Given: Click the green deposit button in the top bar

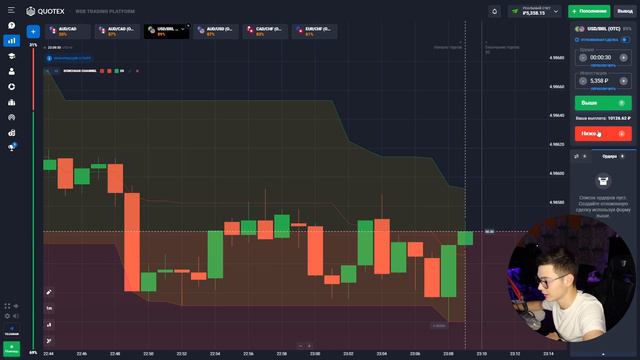Looking at the screenshot, I should (x=589, y=11).
